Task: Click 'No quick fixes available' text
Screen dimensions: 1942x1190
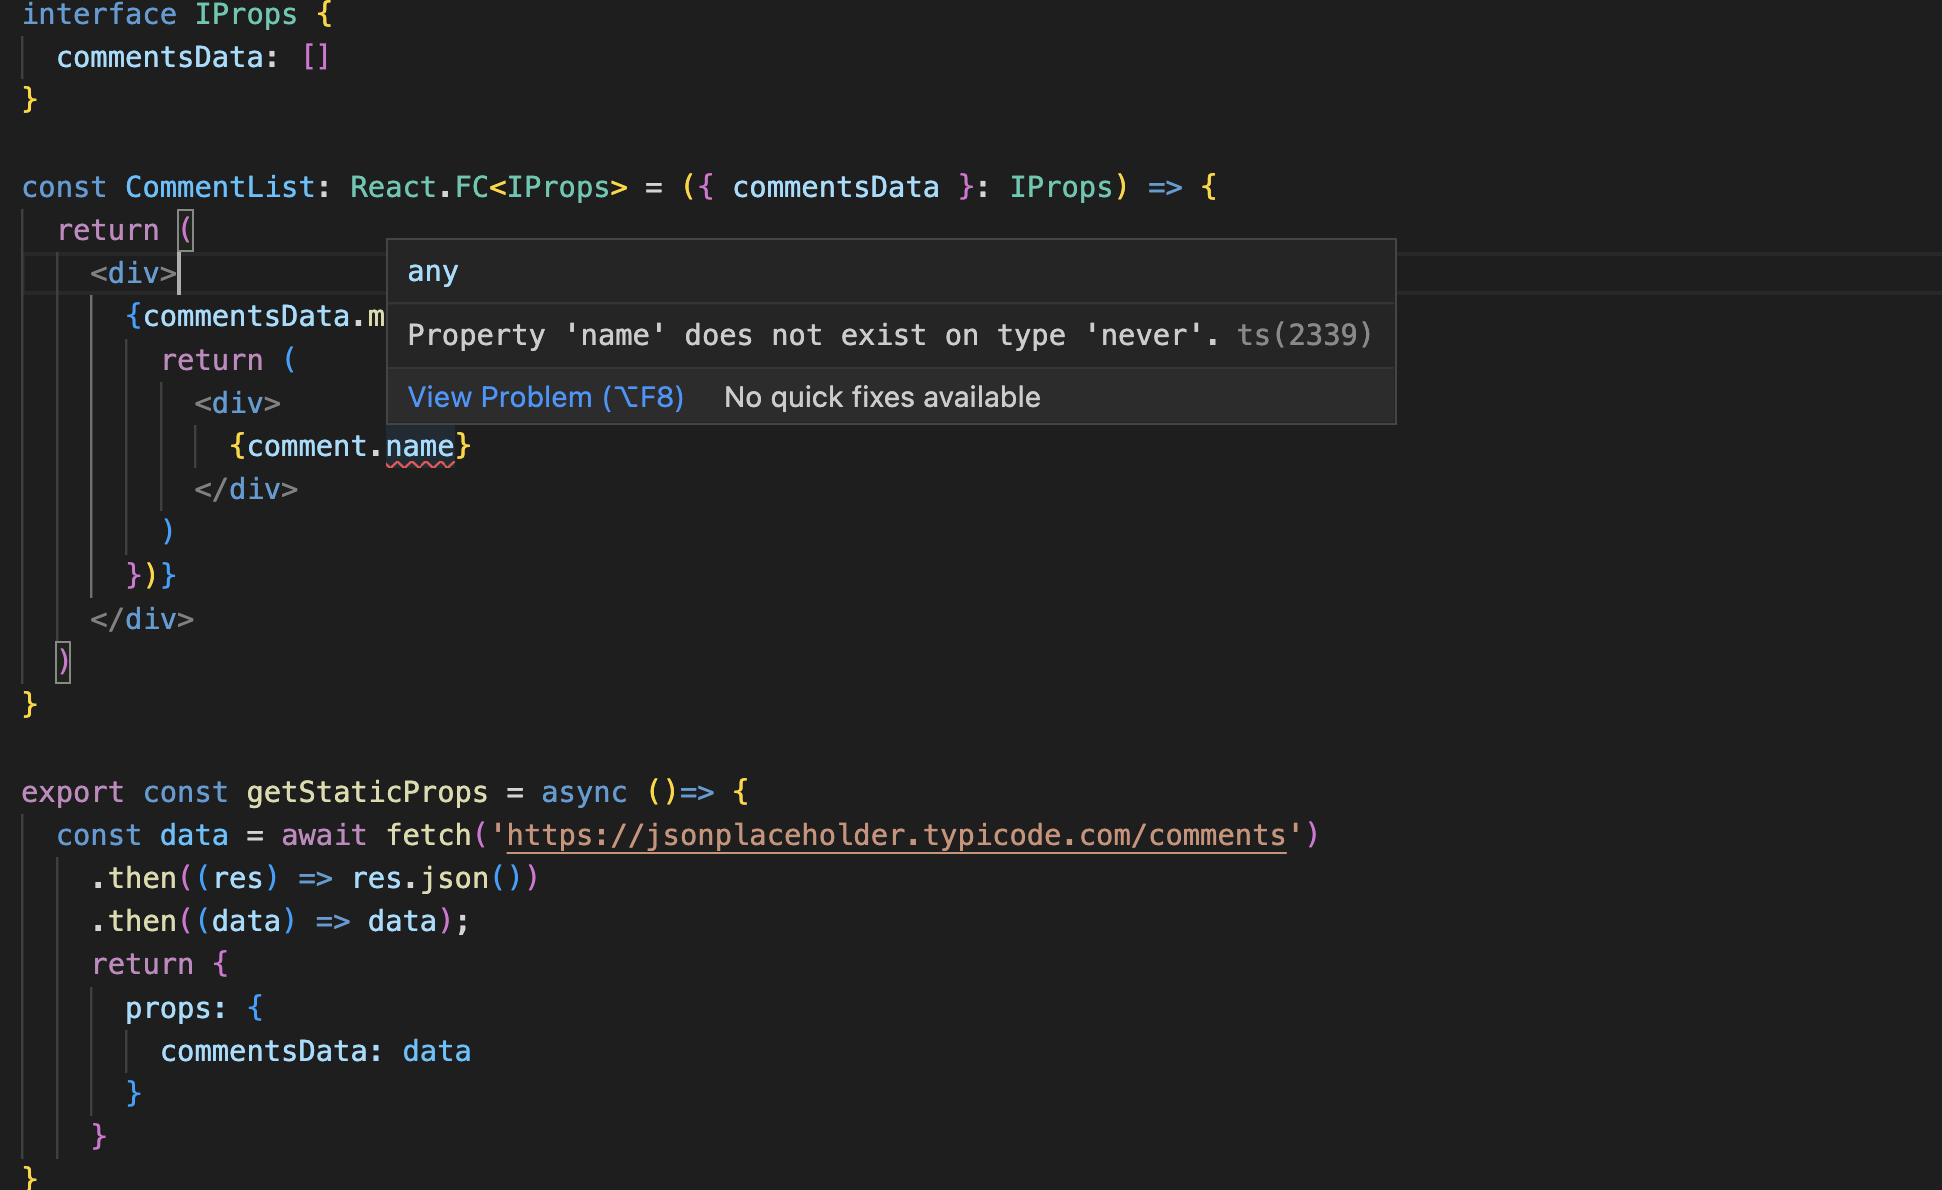Action: click(x=882, y=397)
